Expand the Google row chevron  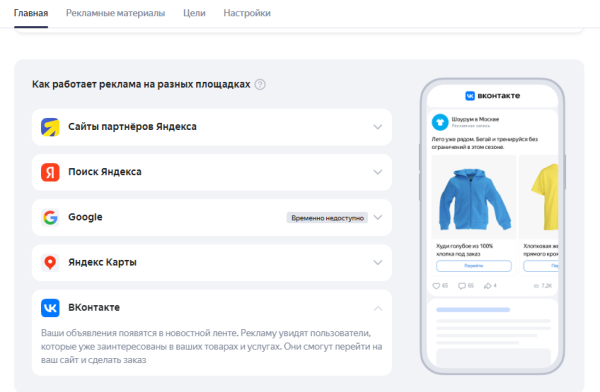point(378,217)
